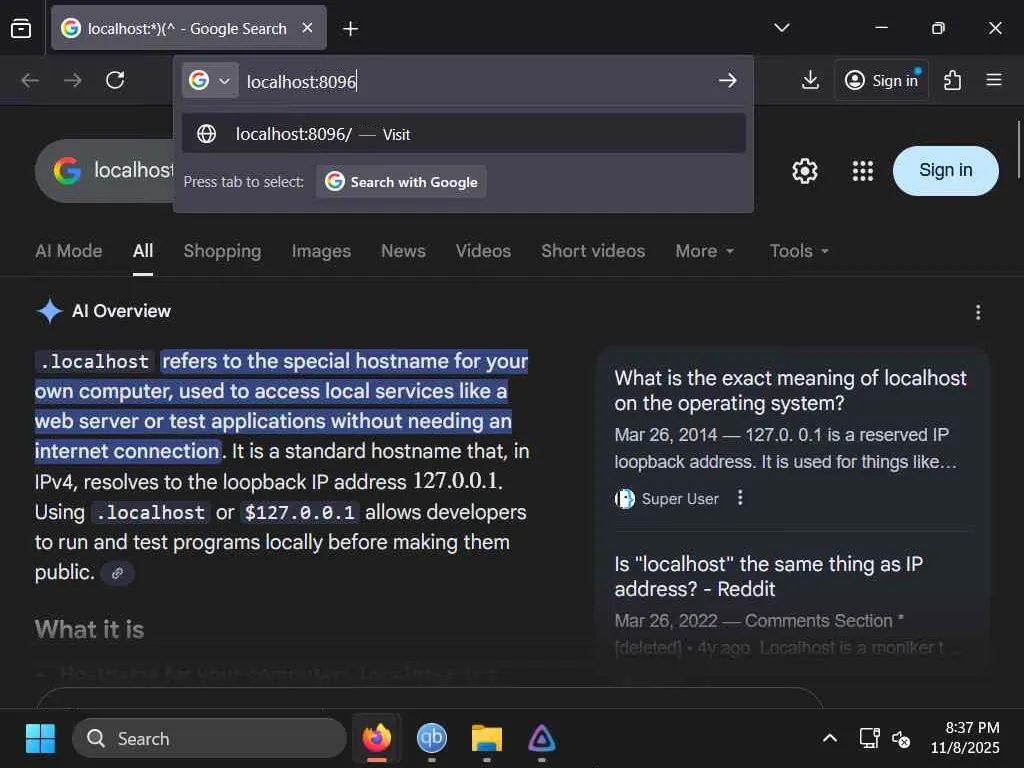Select localhost:8096/ Visit suggestion
The width and height of the screenshot is (1024, 768).
click(x=463, y=134)
